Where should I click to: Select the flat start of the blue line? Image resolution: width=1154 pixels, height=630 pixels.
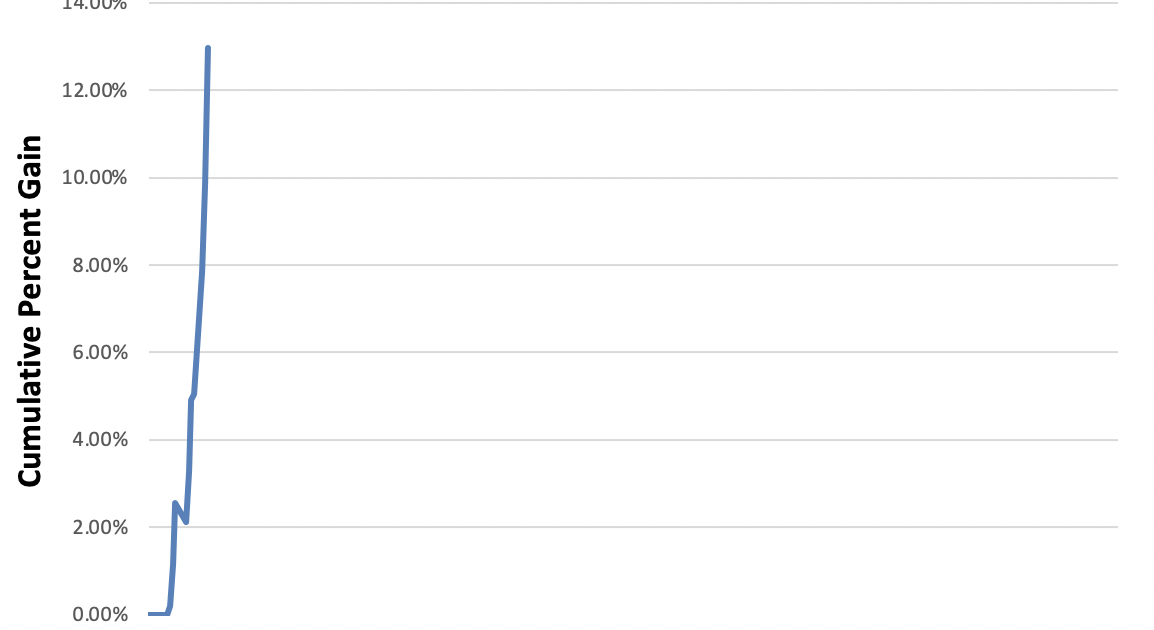(158, 613)
